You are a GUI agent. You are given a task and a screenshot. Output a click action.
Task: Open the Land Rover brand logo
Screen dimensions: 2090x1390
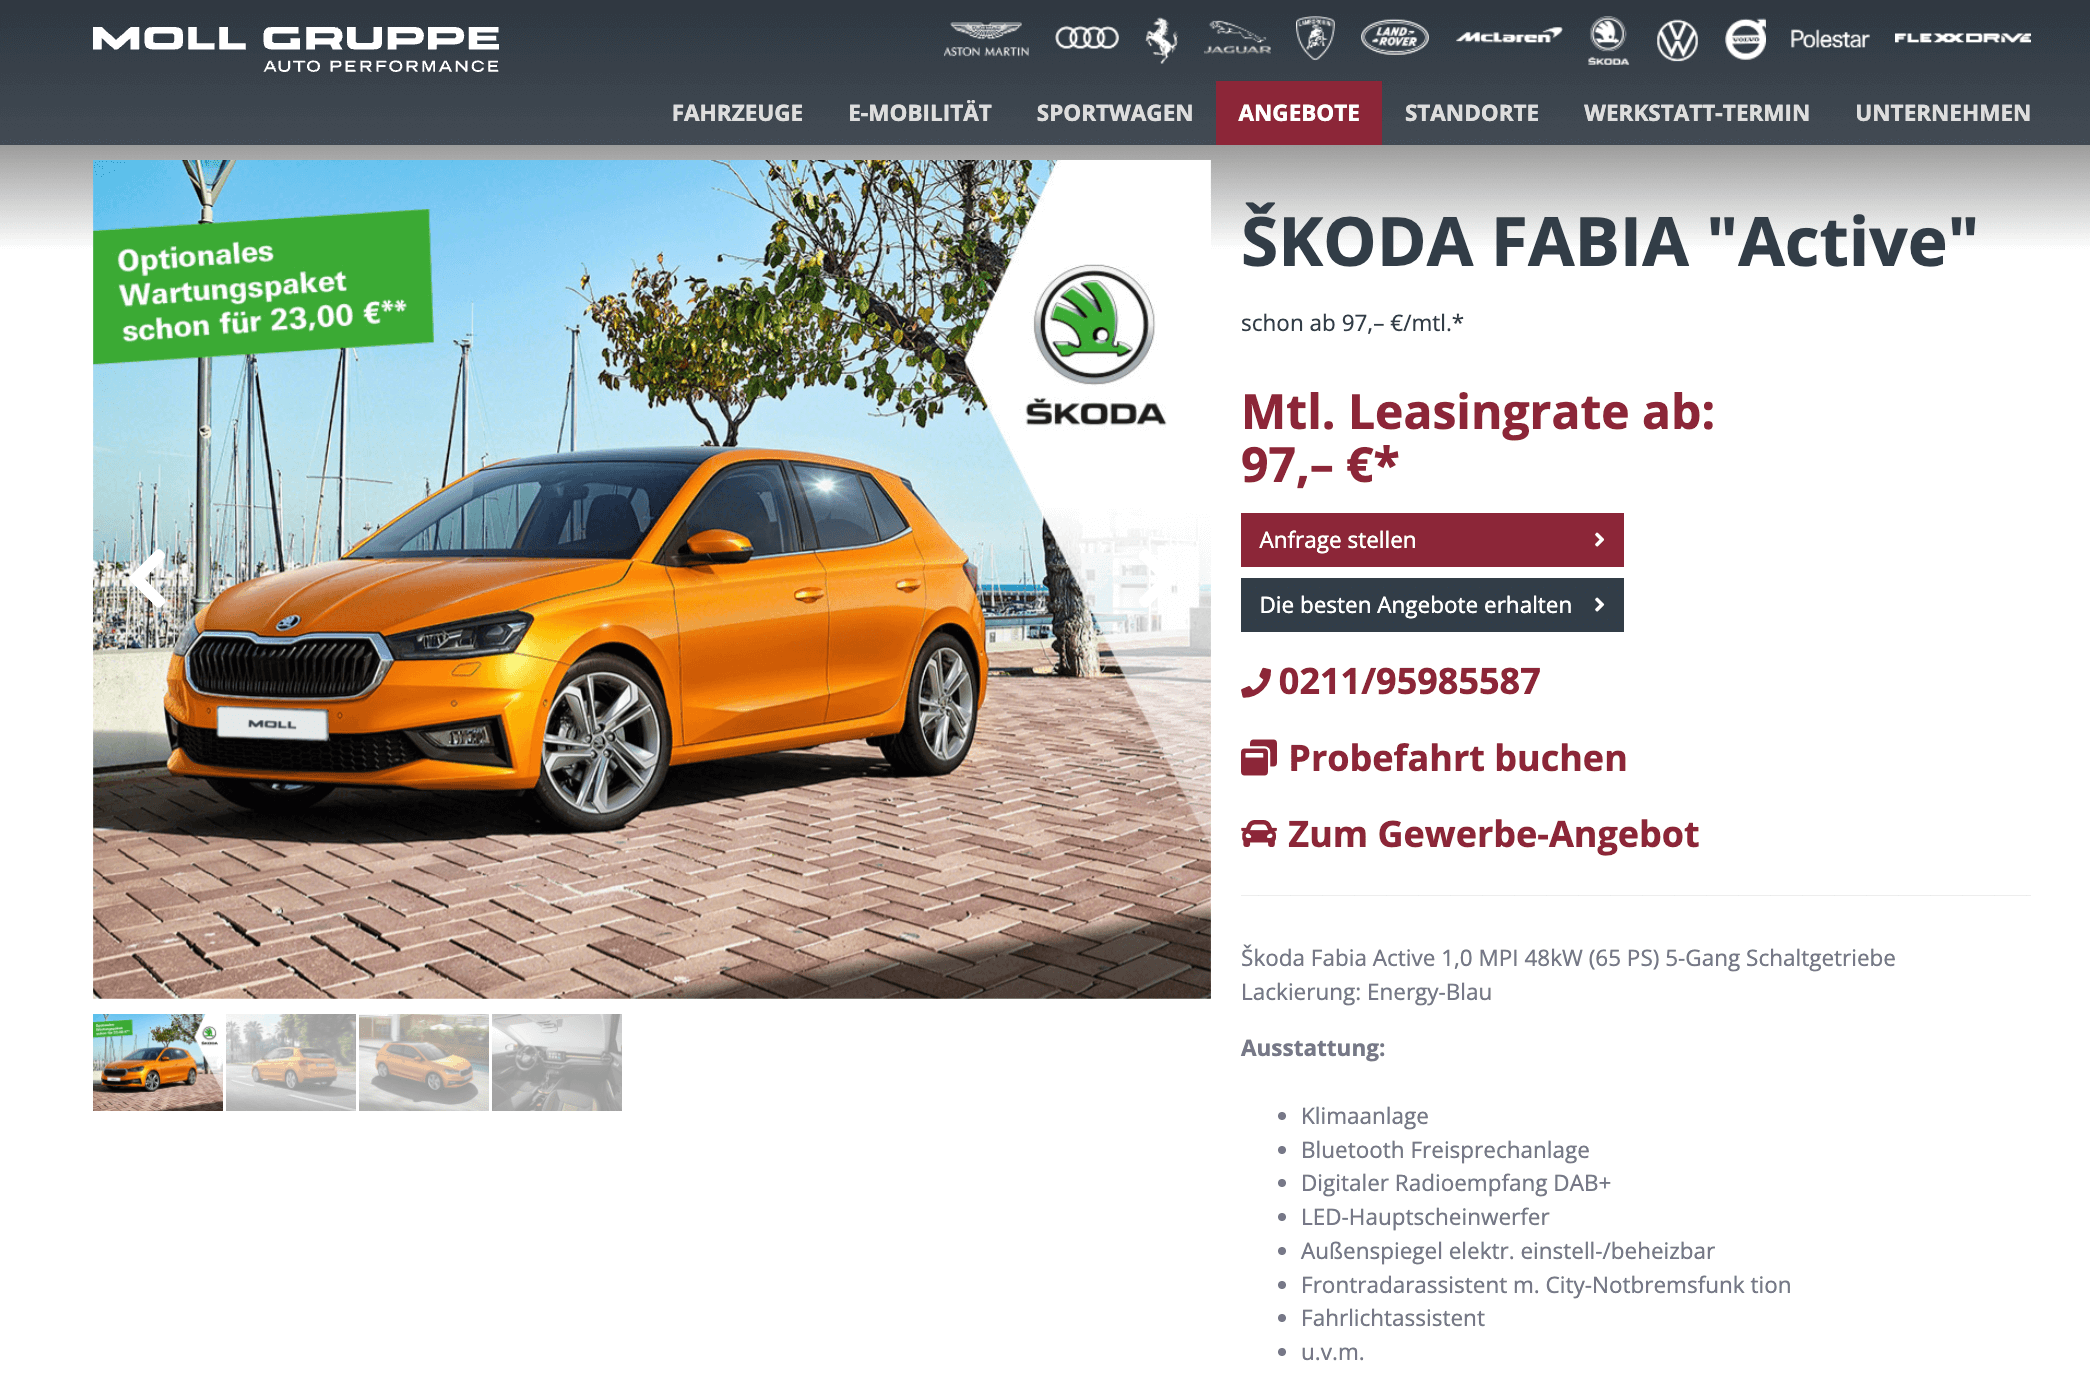(x=1395, y=38)
